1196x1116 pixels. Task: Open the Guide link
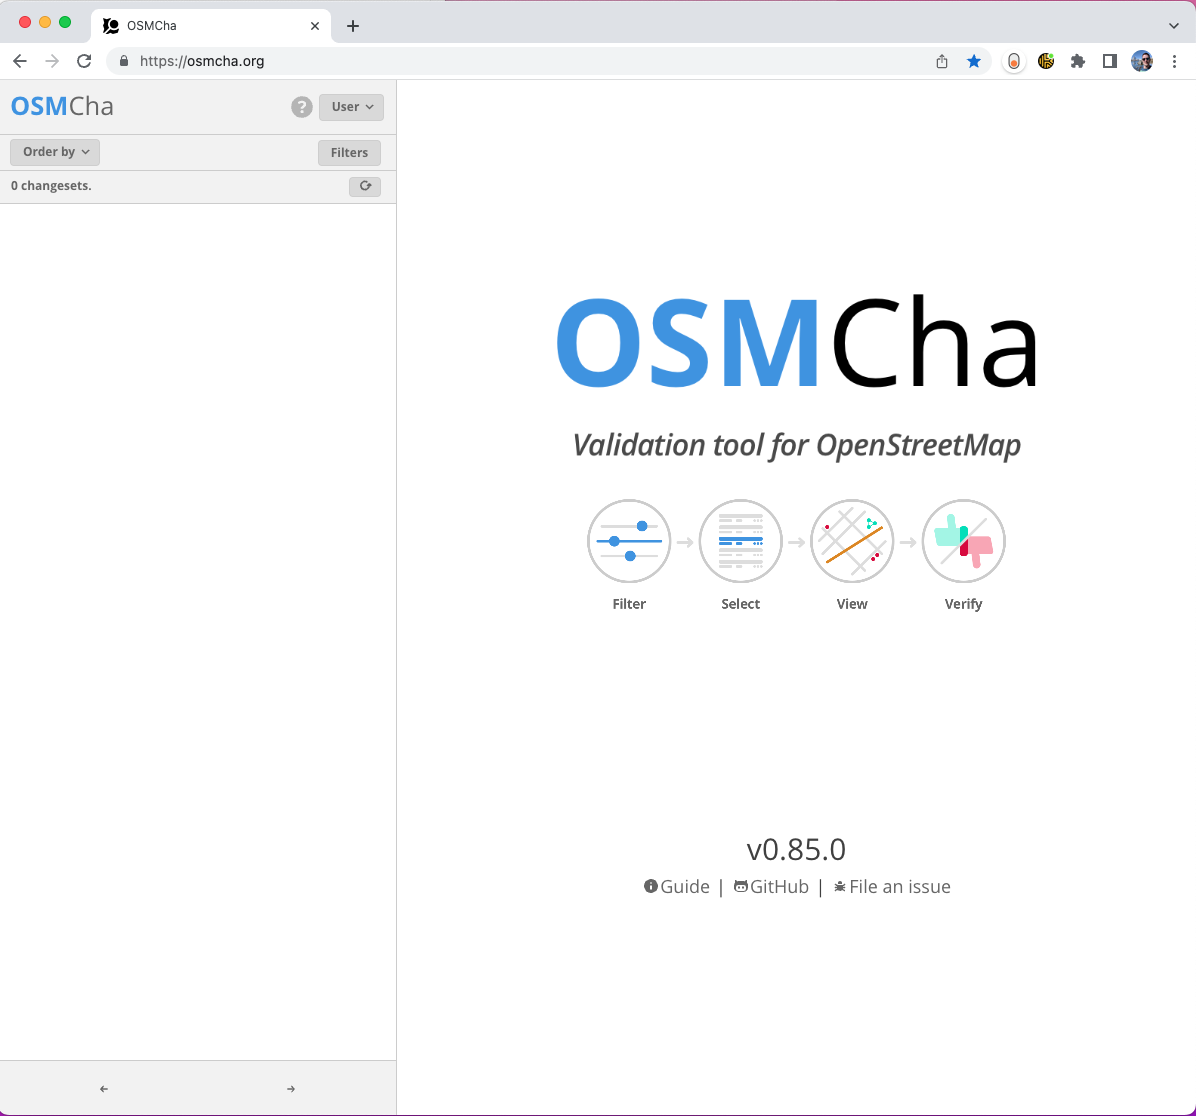tap(677, 886)
